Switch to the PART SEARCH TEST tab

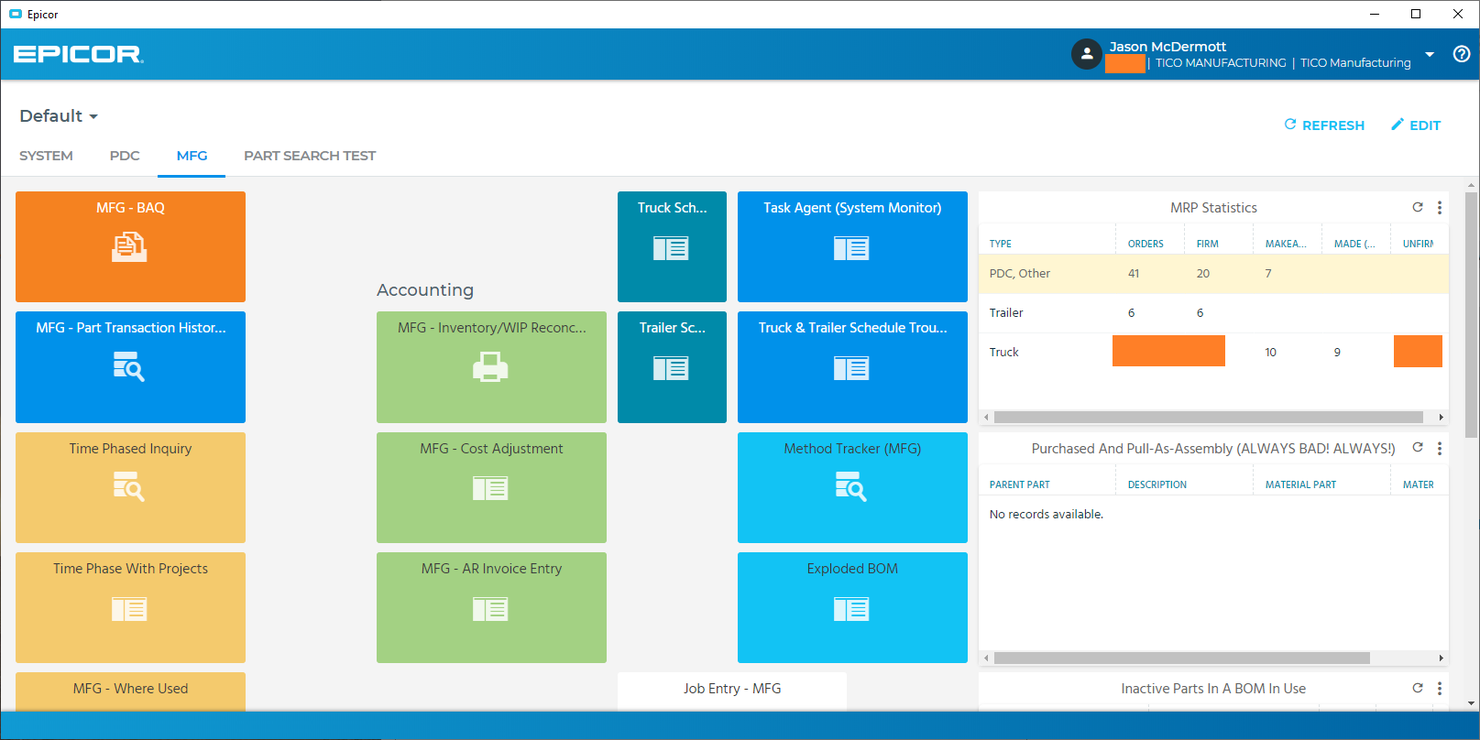point(310,155)
